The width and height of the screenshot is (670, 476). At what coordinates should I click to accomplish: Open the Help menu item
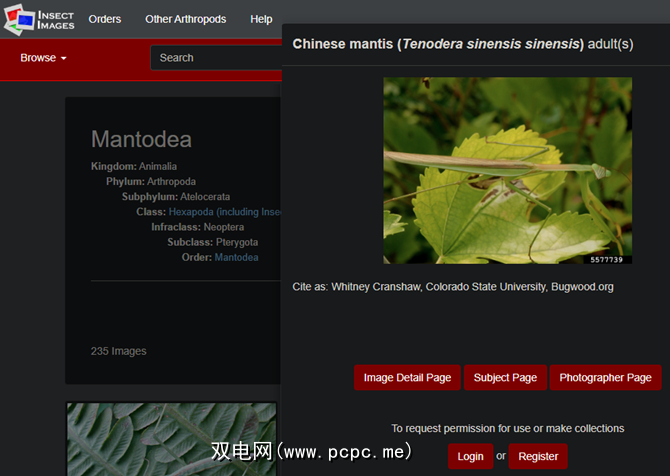pyautogui.click(x=261, y=19)
